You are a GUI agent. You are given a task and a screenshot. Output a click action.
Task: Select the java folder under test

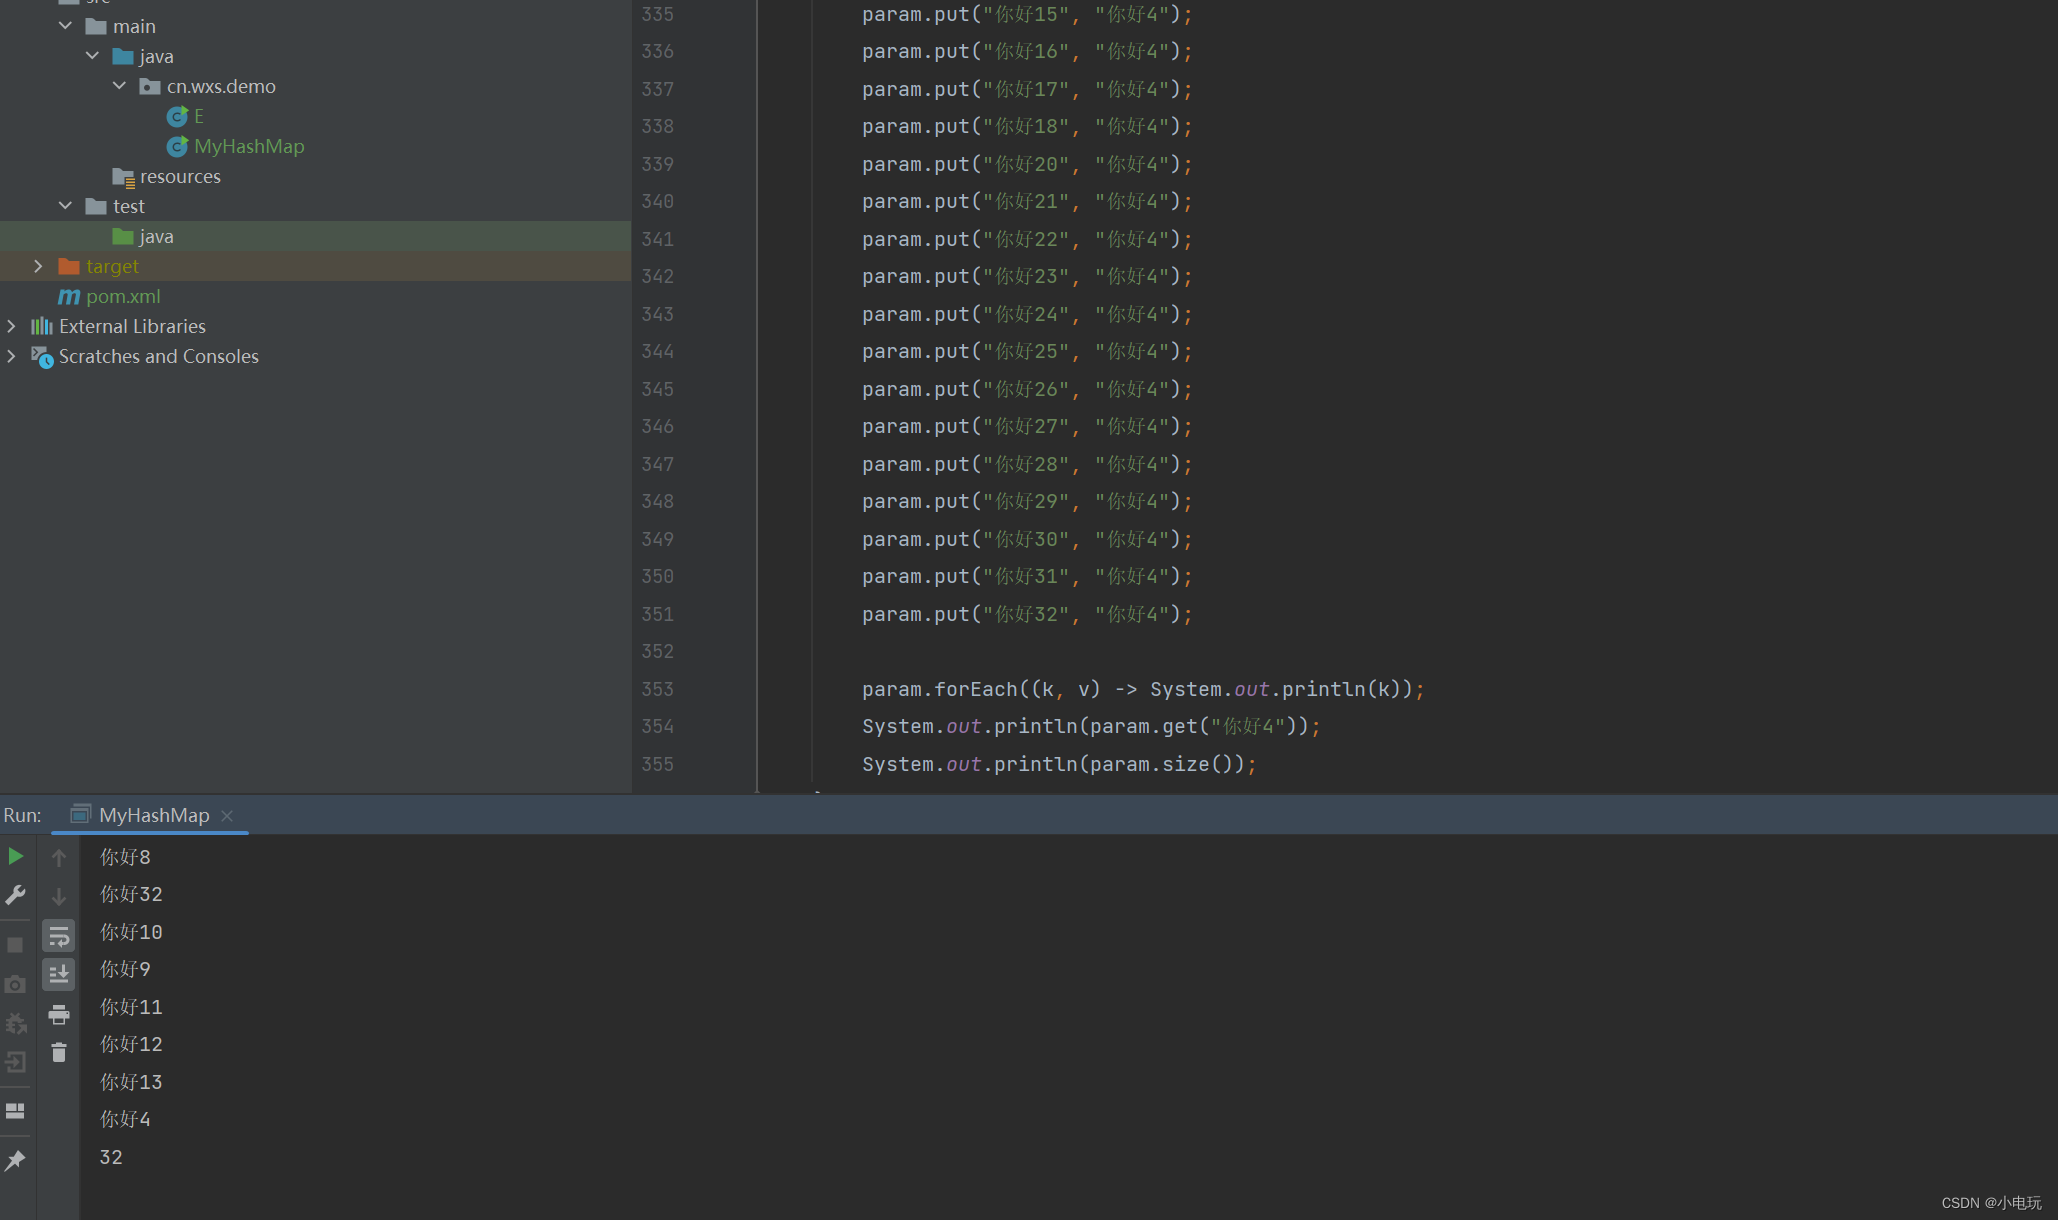[156, 236]
